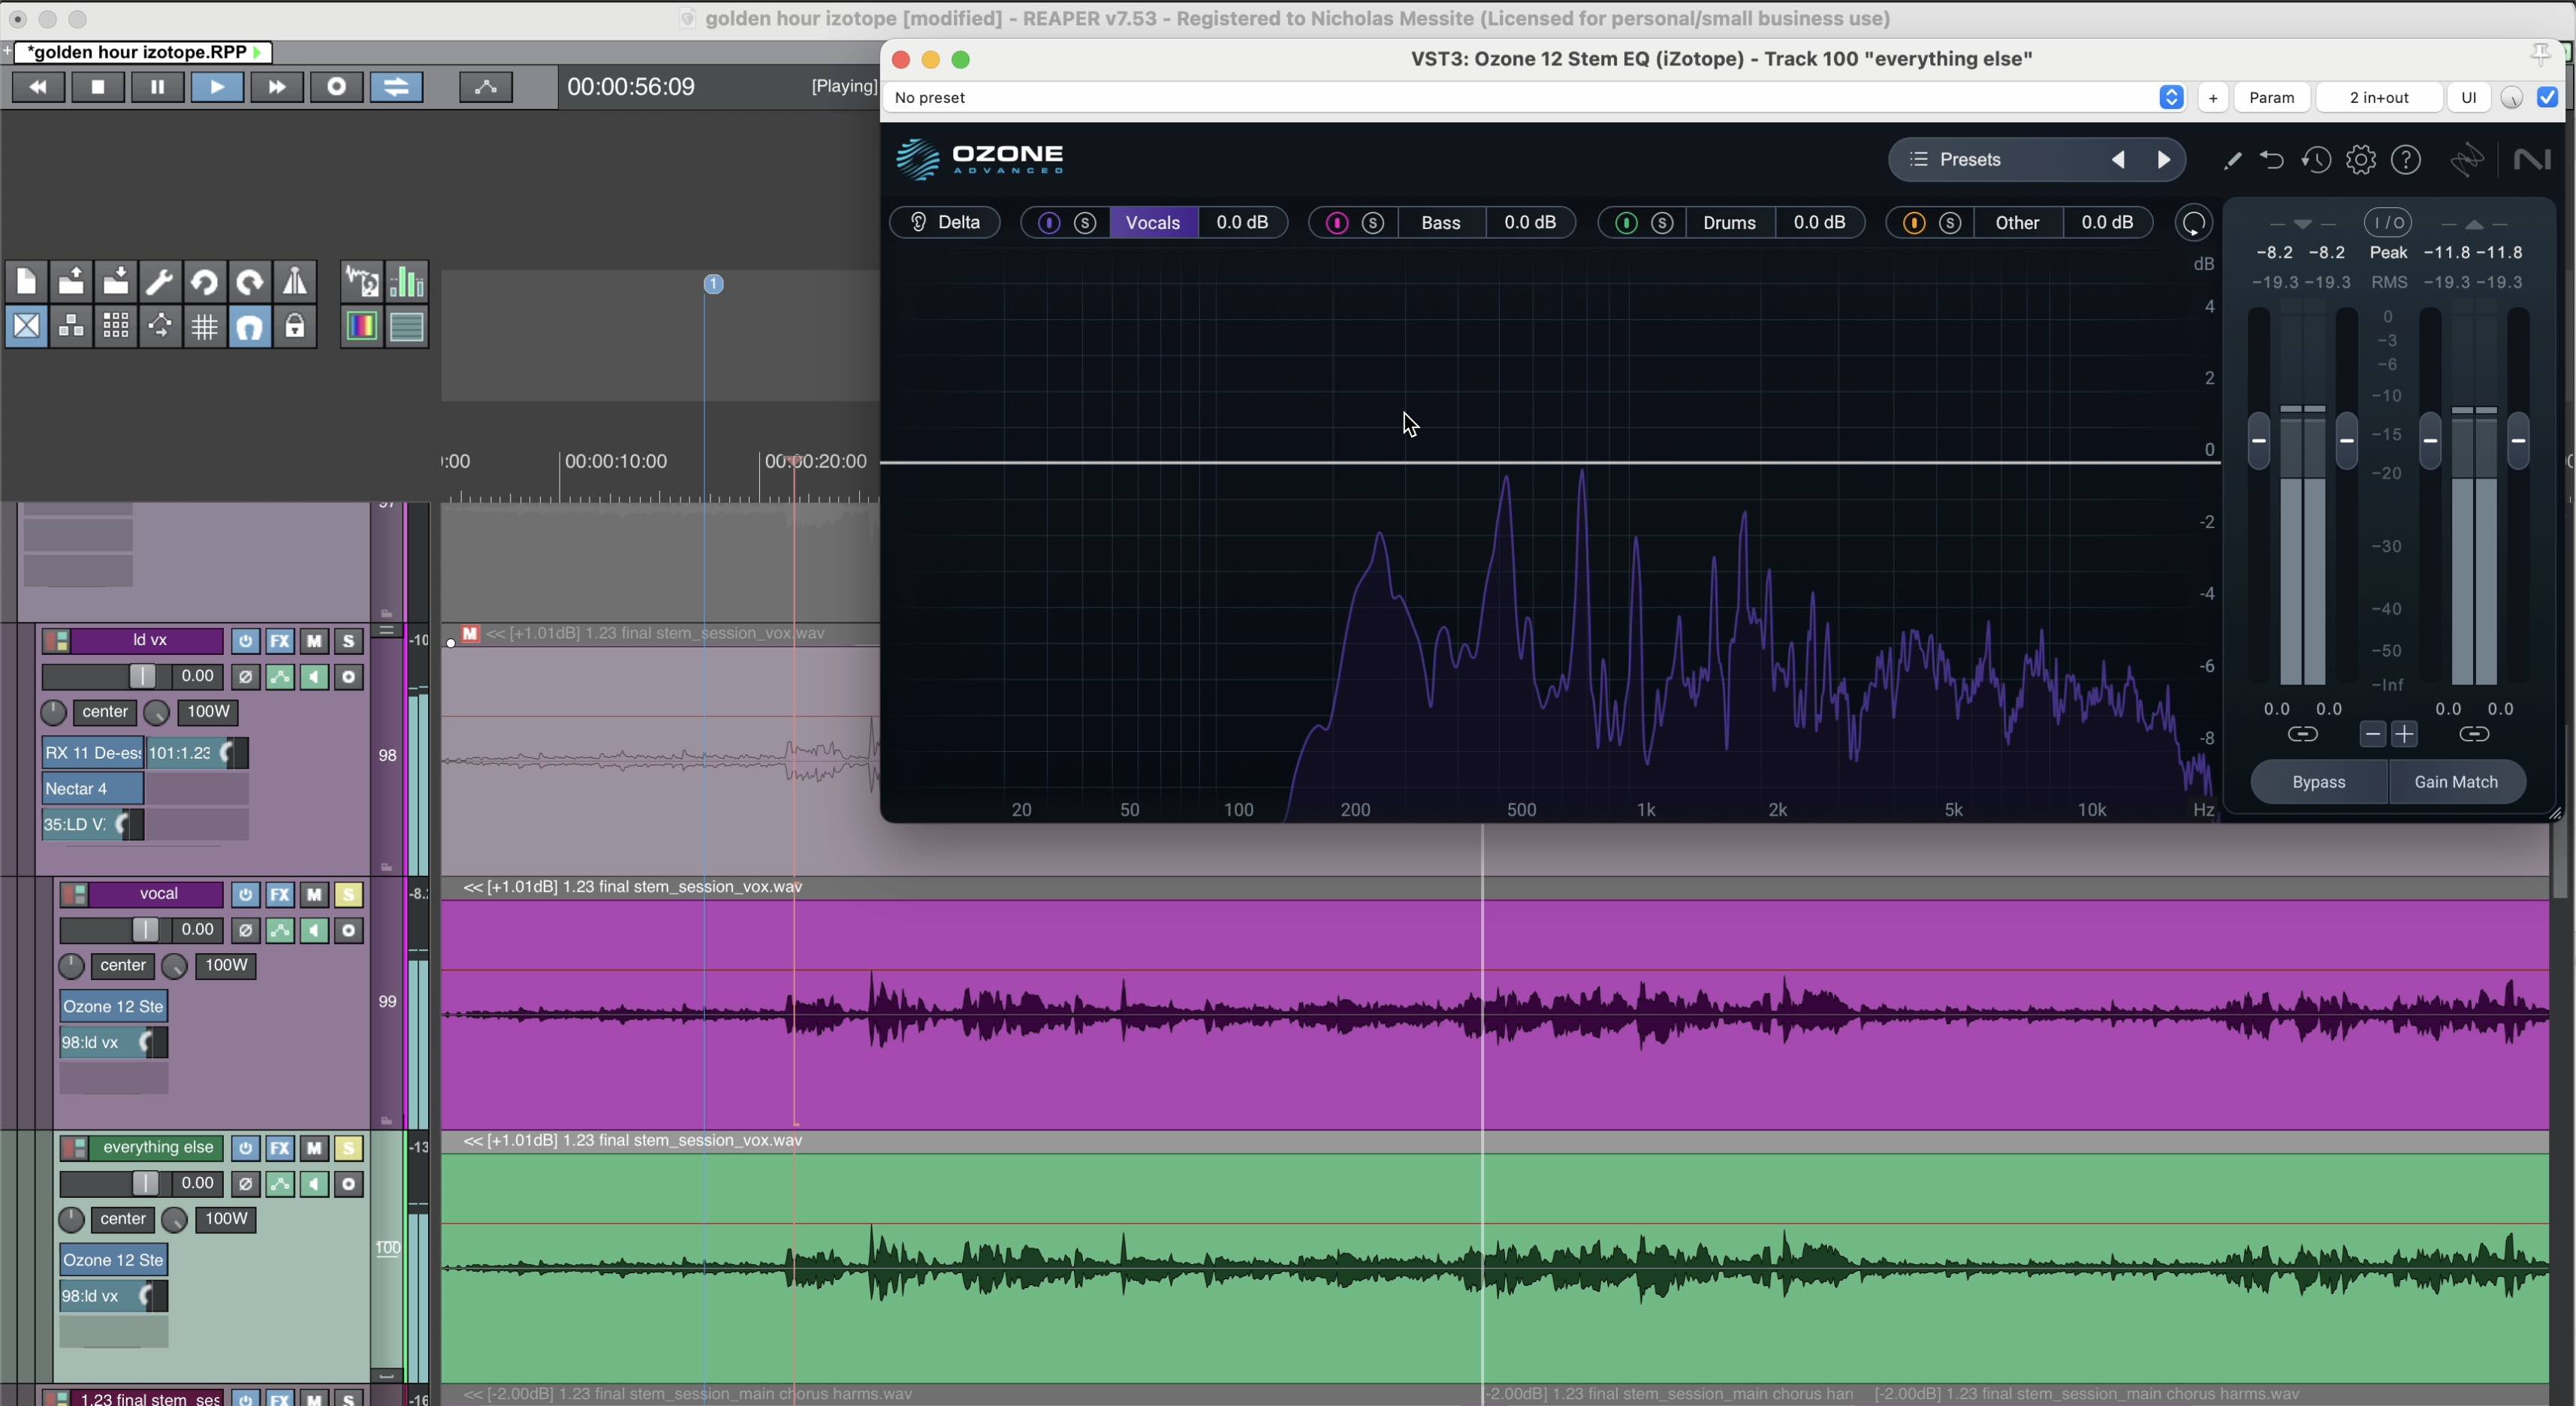
Task: Click the Bypass button in Ozone
Action: [x=2318, y=781]
